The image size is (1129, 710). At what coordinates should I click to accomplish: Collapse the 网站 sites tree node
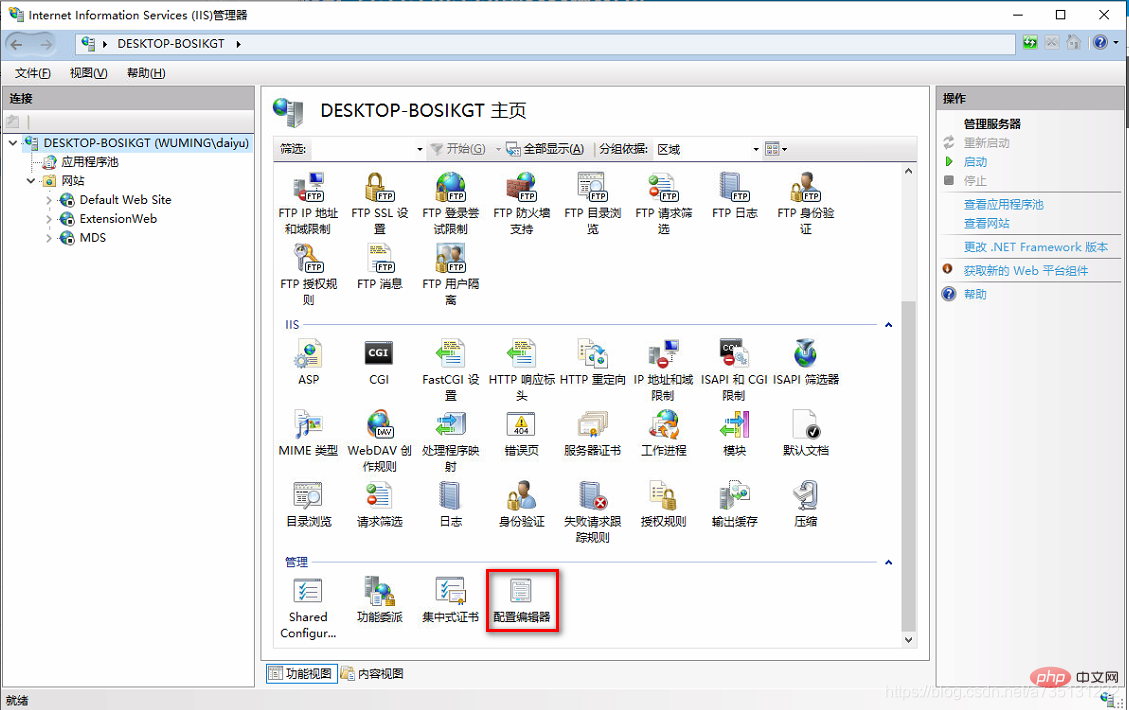30,181
